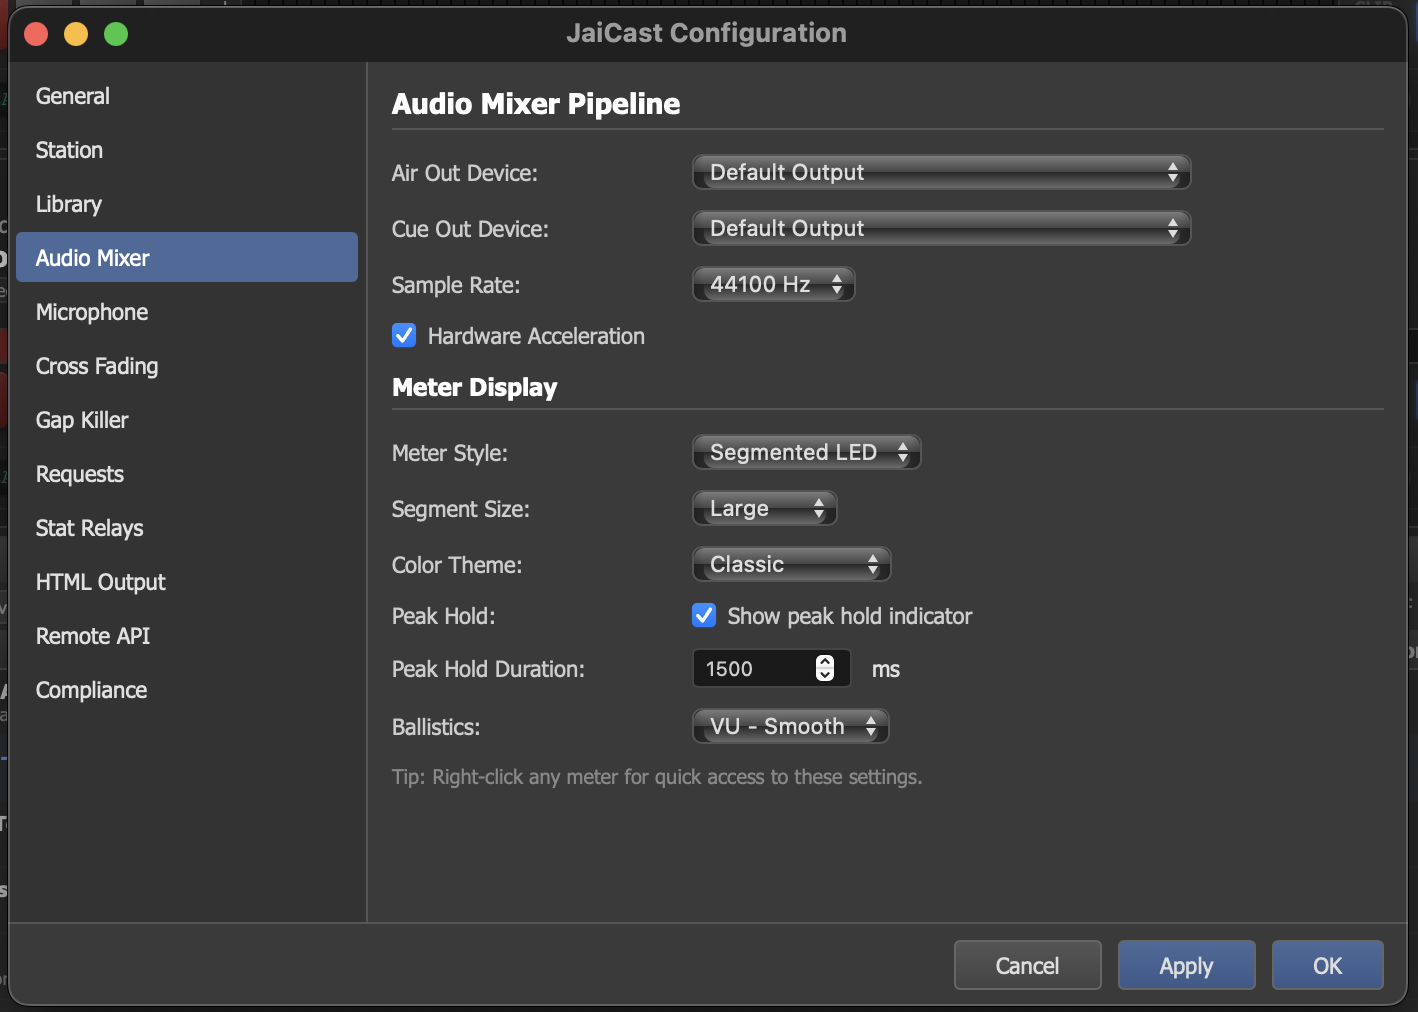
Task: Open the Meter Style dropdown
Action: pyautogui.click(x=806, y=452)
